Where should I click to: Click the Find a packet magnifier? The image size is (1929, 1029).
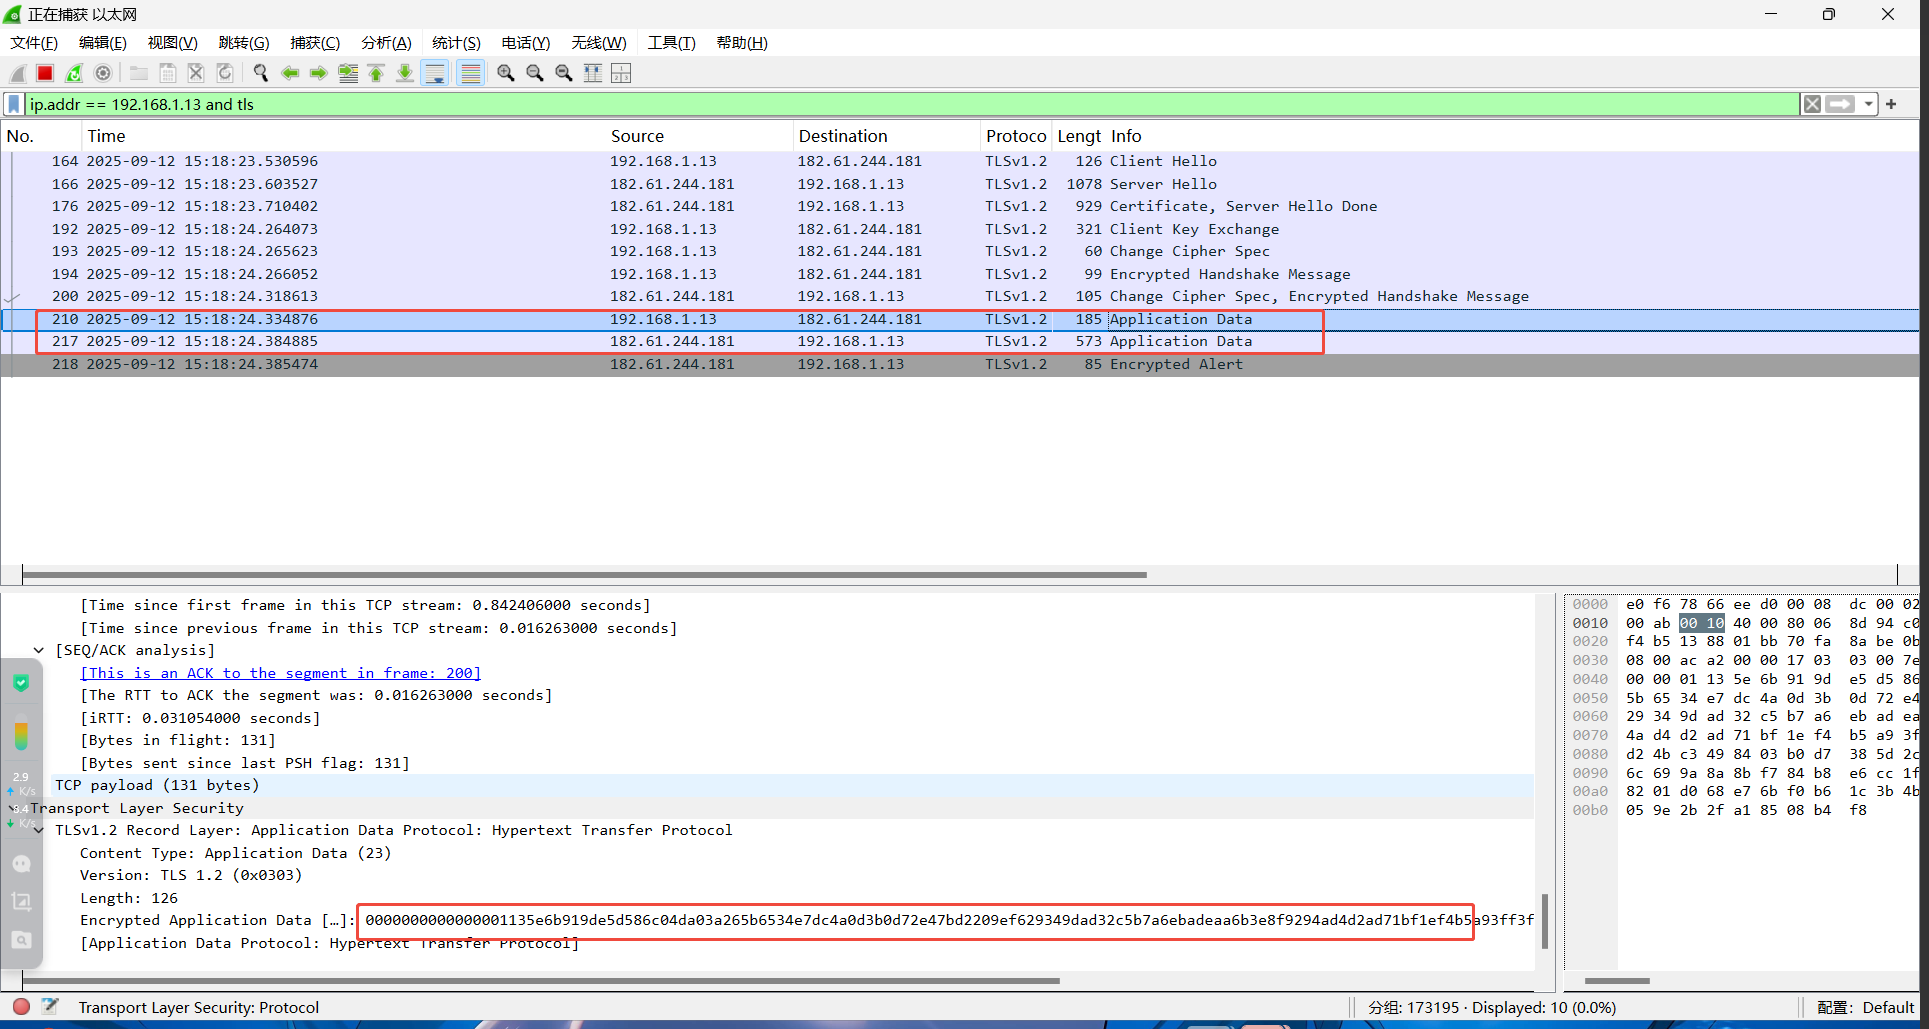click(x=261, y=73)
